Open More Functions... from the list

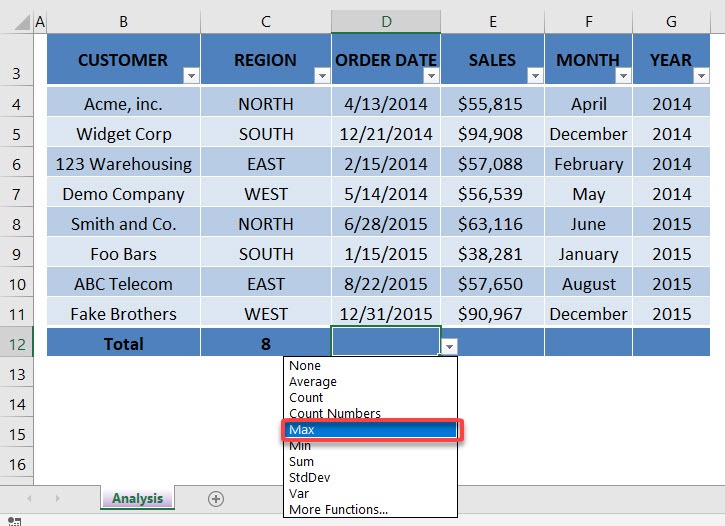[x=370, y=509]
